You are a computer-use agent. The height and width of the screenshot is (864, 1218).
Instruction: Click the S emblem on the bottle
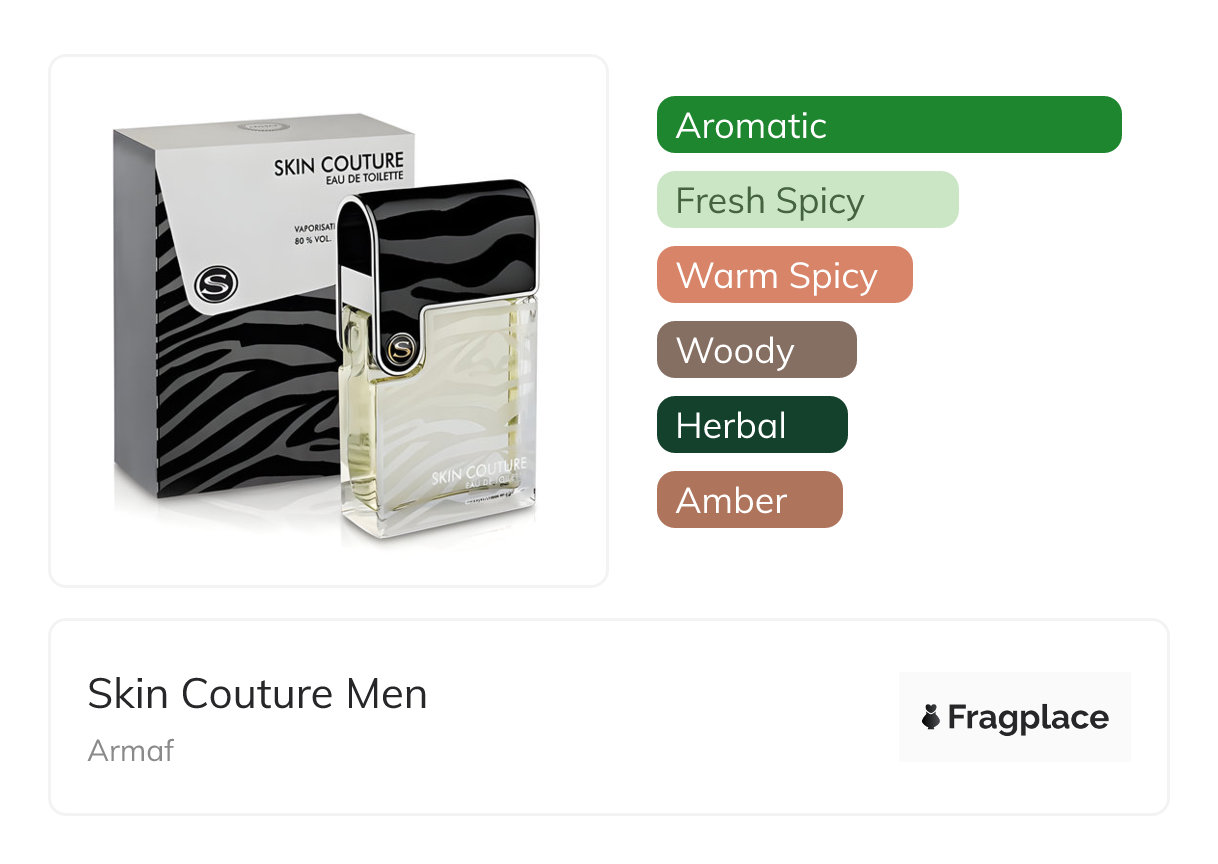point(401,348)
